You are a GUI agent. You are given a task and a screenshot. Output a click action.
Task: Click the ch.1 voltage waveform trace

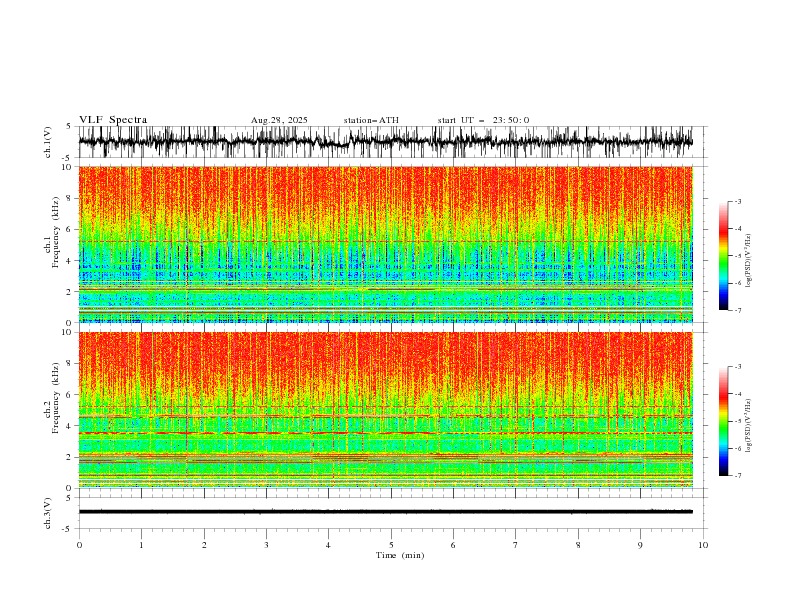click(x=386, y=142)
